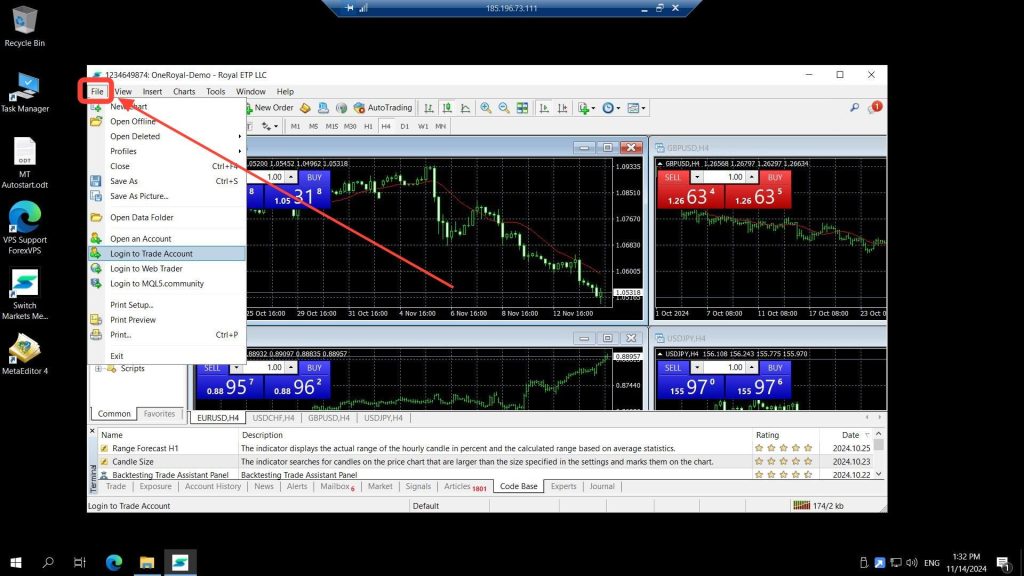The height and width of the screenshot is (576, 1024).
Task: Choose Open Data Folder
Action: tap(167, 217)
